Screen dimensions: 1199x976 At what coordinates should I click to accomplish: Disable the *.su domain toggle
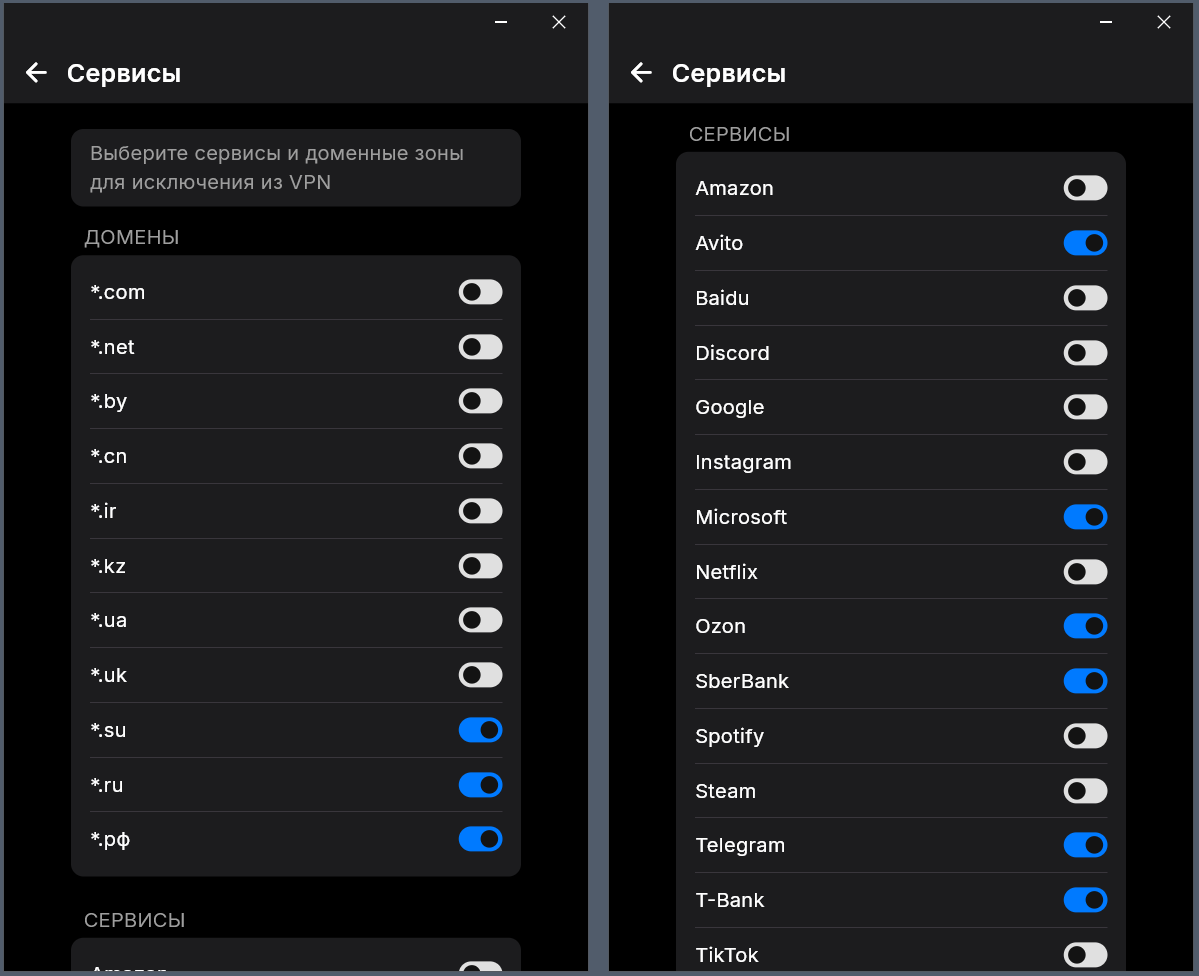point(480,730)
